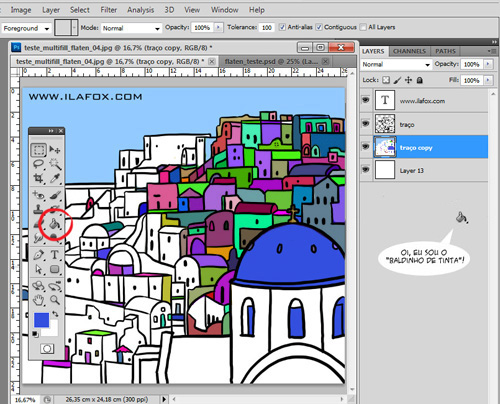Viewport: 500px width, 404px height.
Task: Select the Magic Wand tool
Action: 55,164
